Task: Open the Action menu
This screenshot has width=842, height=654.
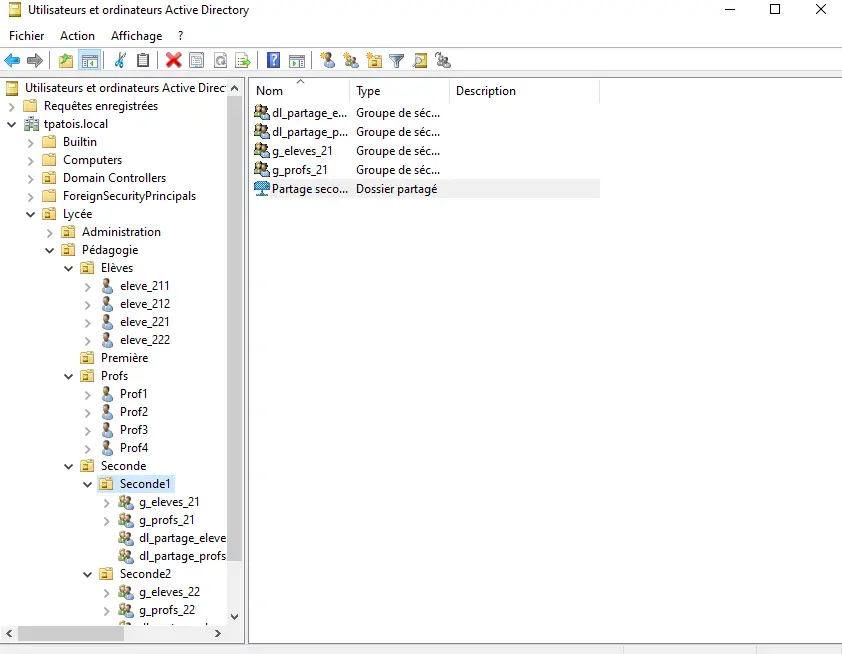Action: [x=77, y=35]
